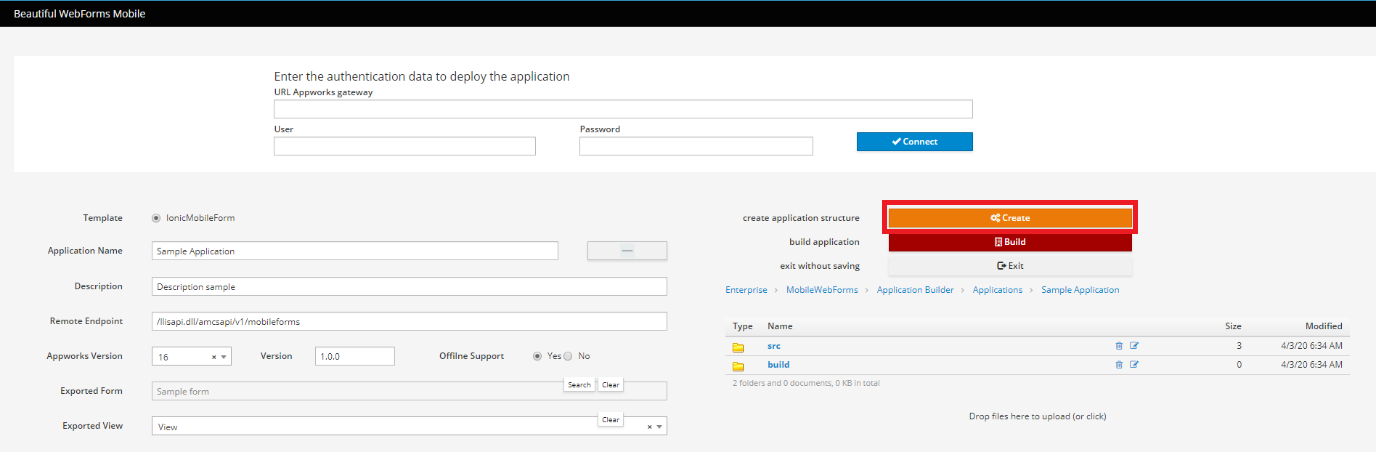Open the build folder icon
Screen dimensions: 1376x452
[x=739, y=366]
